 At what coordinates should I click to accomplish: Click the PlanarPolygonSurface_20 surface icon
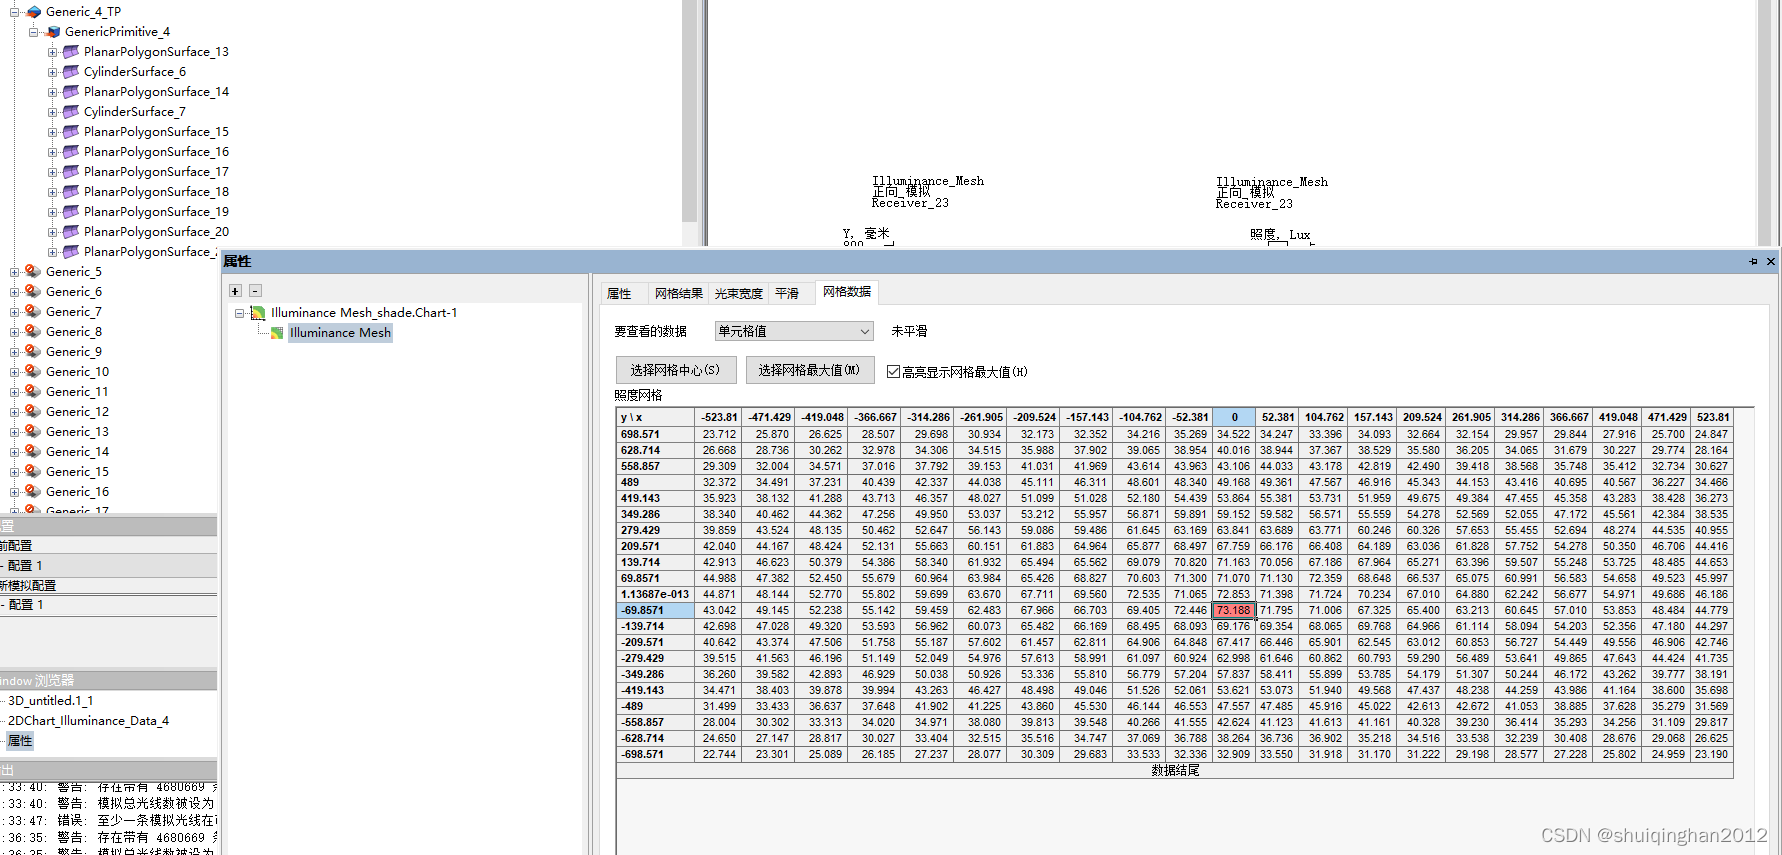71,232
